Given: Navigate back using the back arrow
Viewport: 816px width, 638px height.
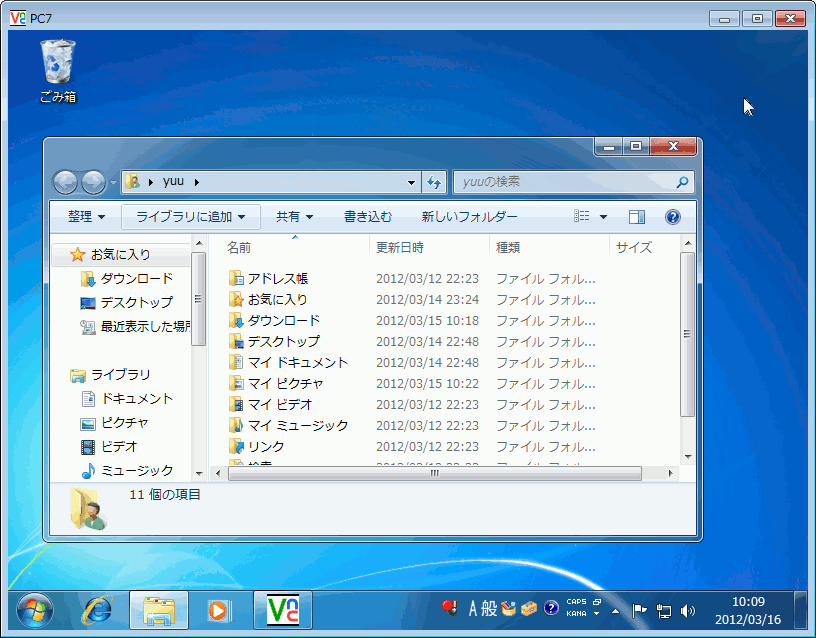Looking at the screenshot, I should tap(65, 182).
